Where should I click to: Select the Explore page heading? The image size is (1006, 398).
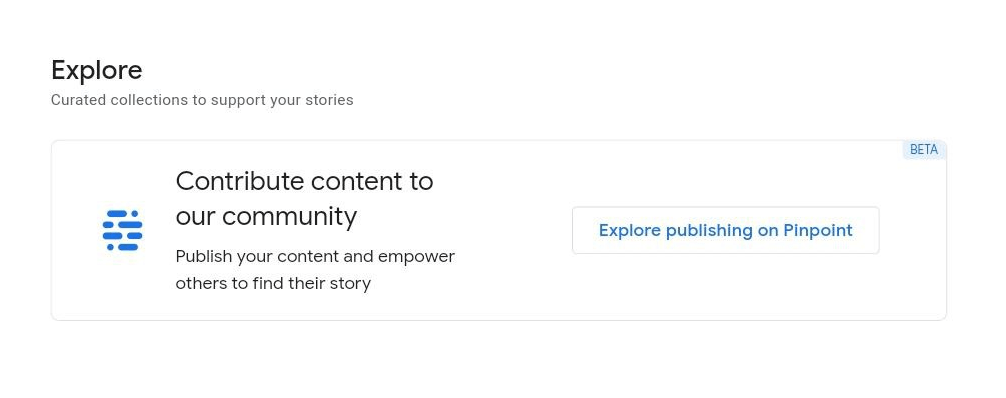(97, 70)
